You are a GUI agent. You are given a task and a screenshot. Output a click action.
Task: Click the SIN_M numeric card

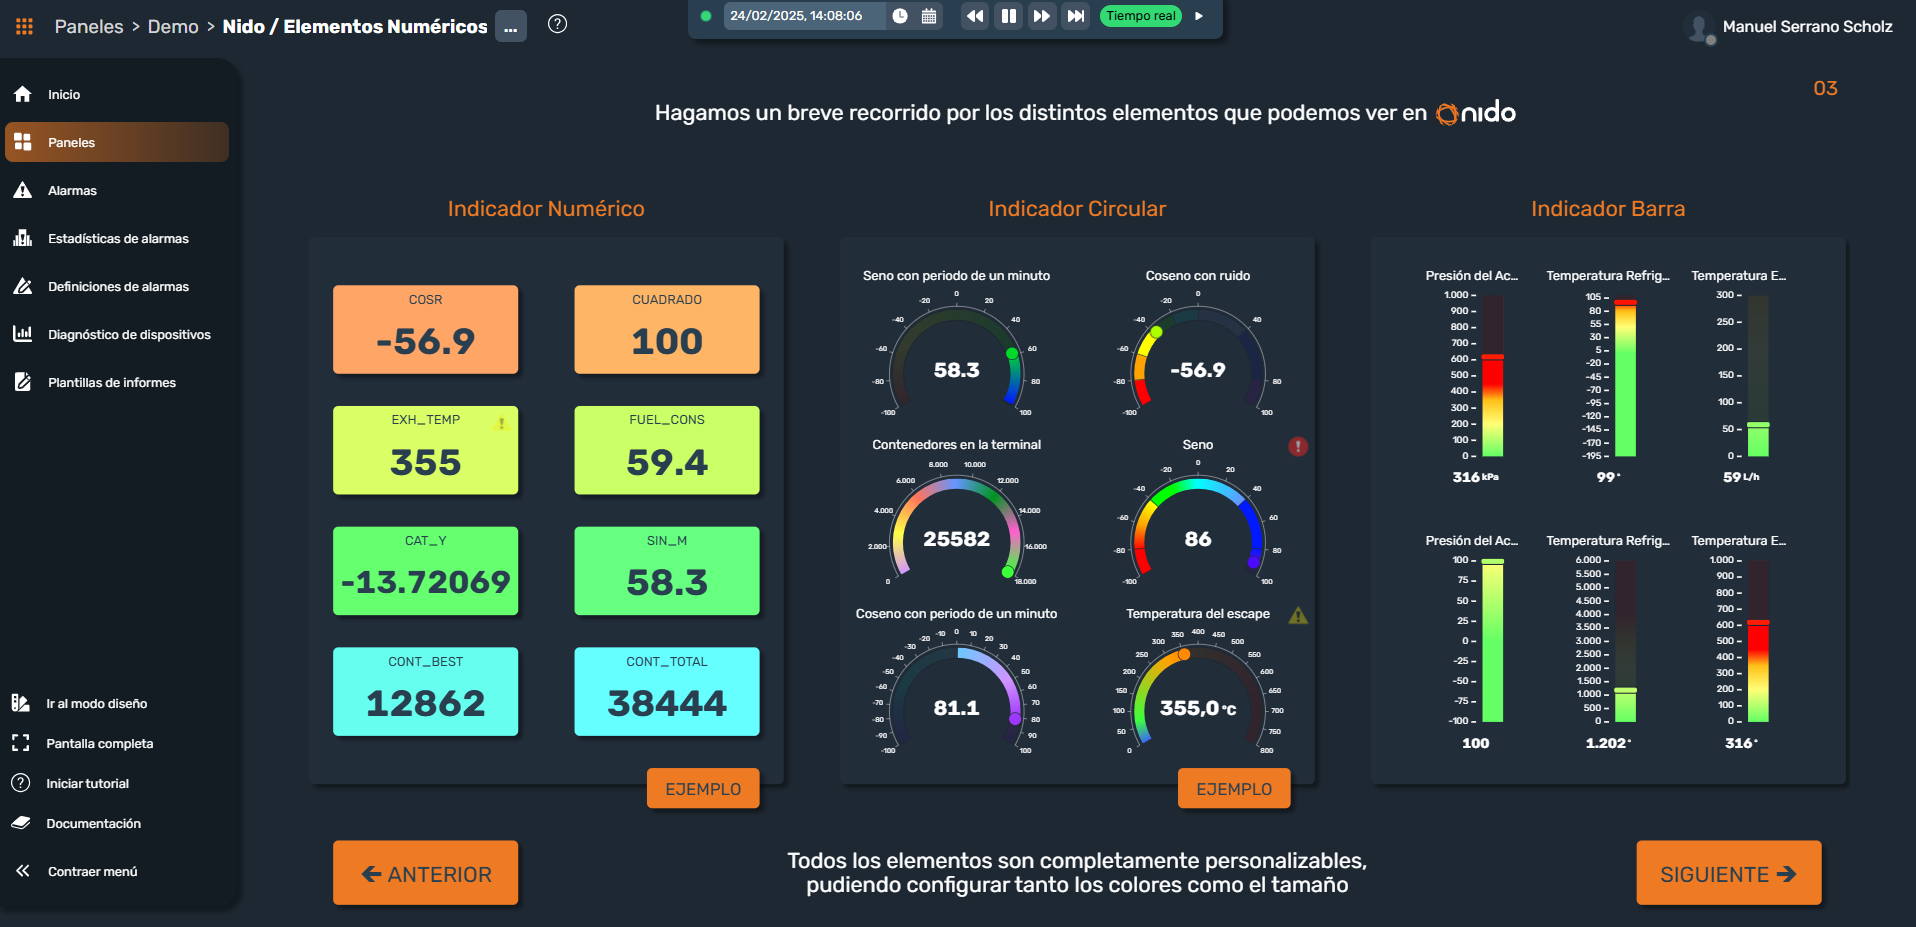667,571
